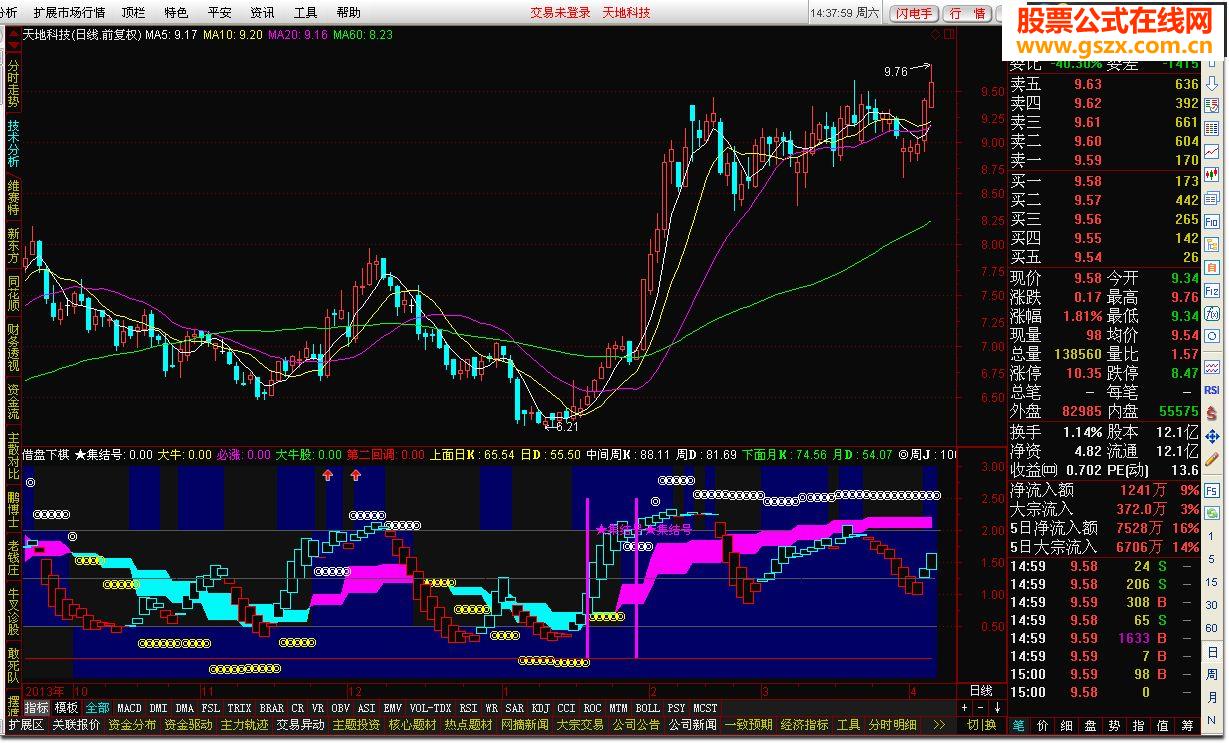Open 财务透视 in left sidebar
Screen dimensions: 1229x743
click(x=13, y=348)
